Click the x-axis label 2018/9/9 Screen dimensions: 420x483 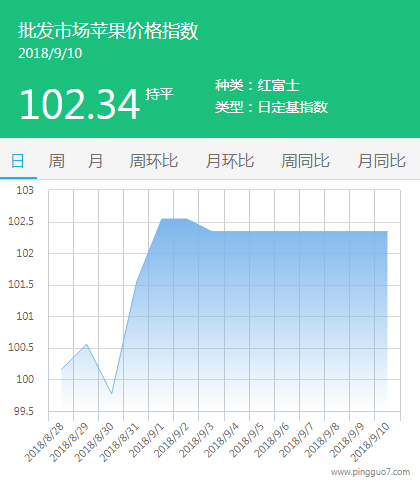tap(347, 440)
